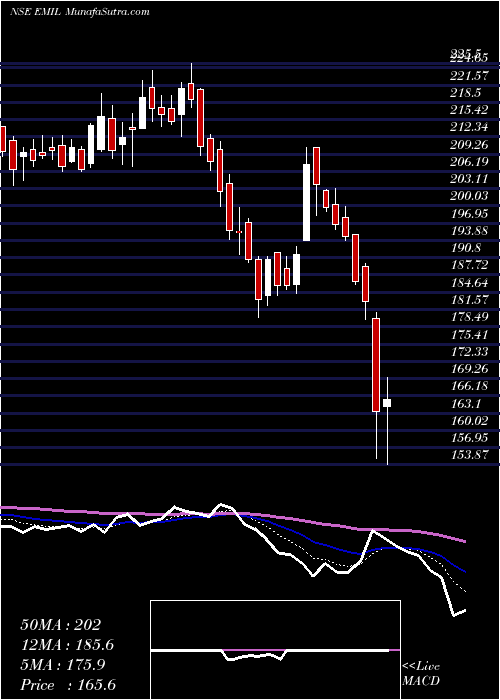
Task: Click the 50MA : 202 label
Action: [x=61, y=625]
